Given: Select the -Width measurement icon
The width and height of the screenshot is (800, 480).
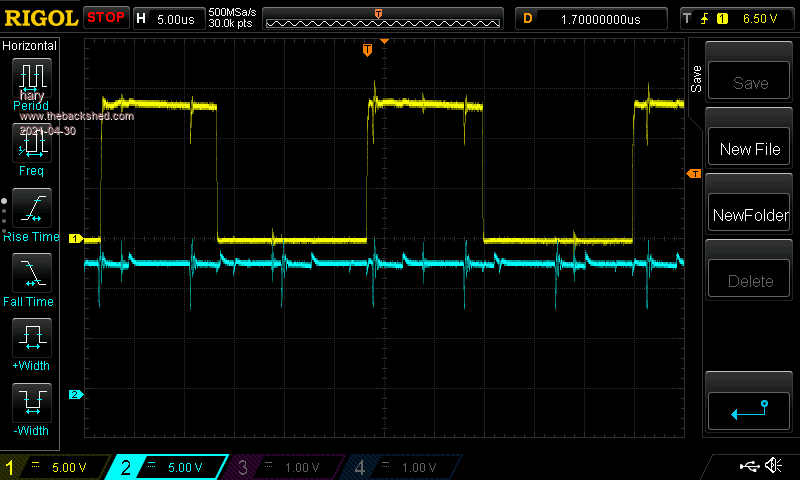Looking at the screenshot, I should (32, 403).
